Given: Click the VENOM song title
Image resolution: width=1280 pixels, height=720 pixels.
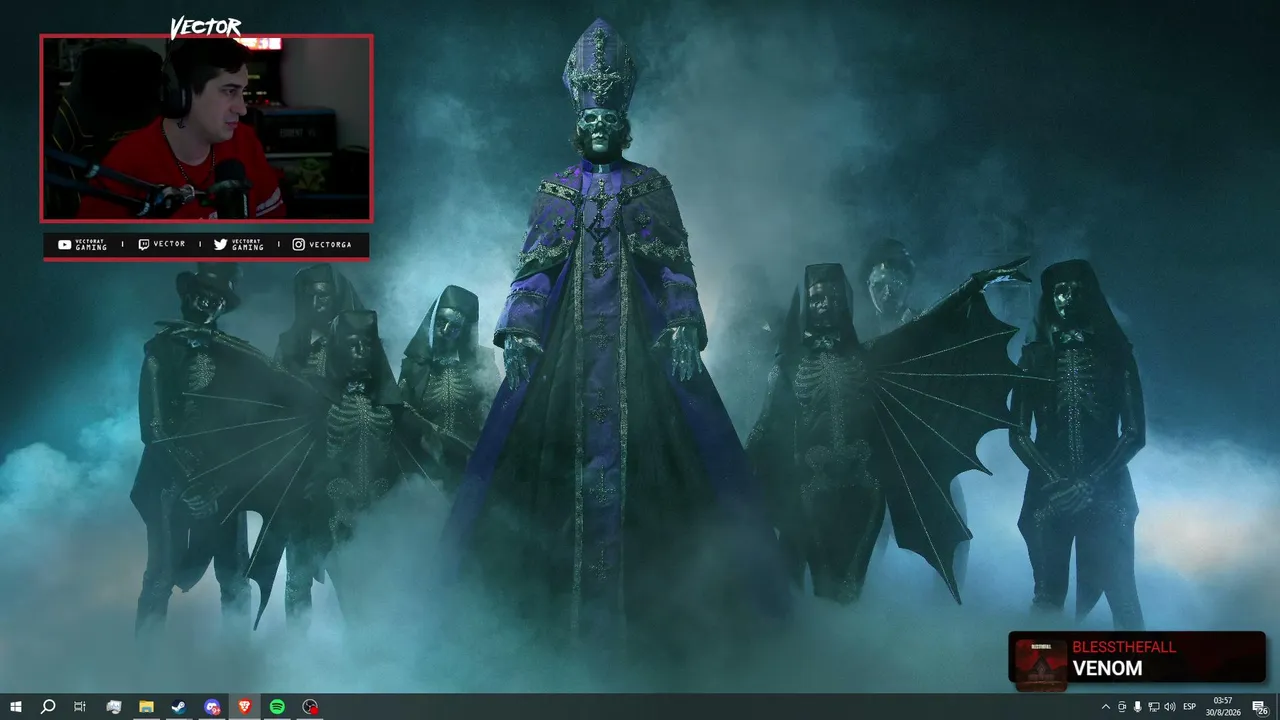Looking at the screenshot, I should coord(1107,668).
